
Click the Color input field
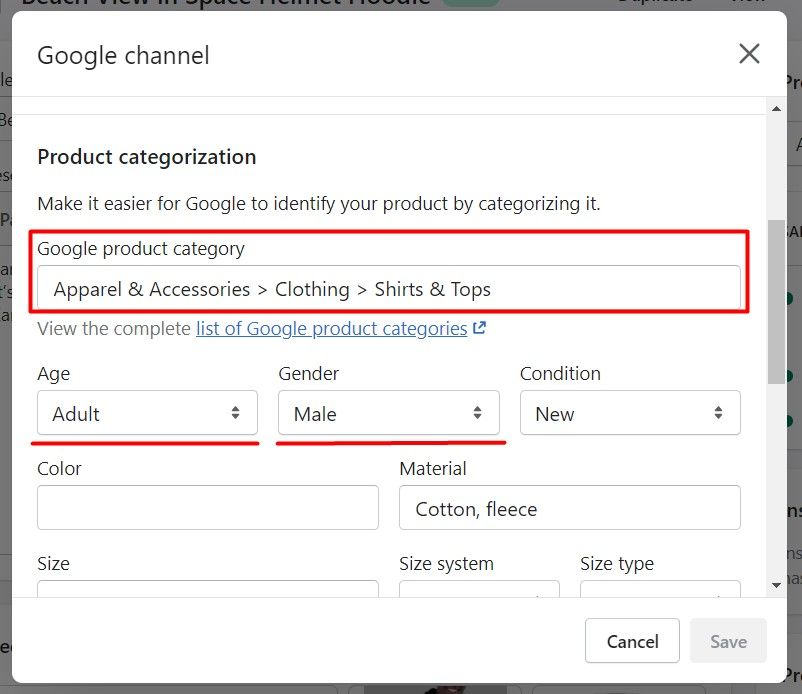coord(208,507)
